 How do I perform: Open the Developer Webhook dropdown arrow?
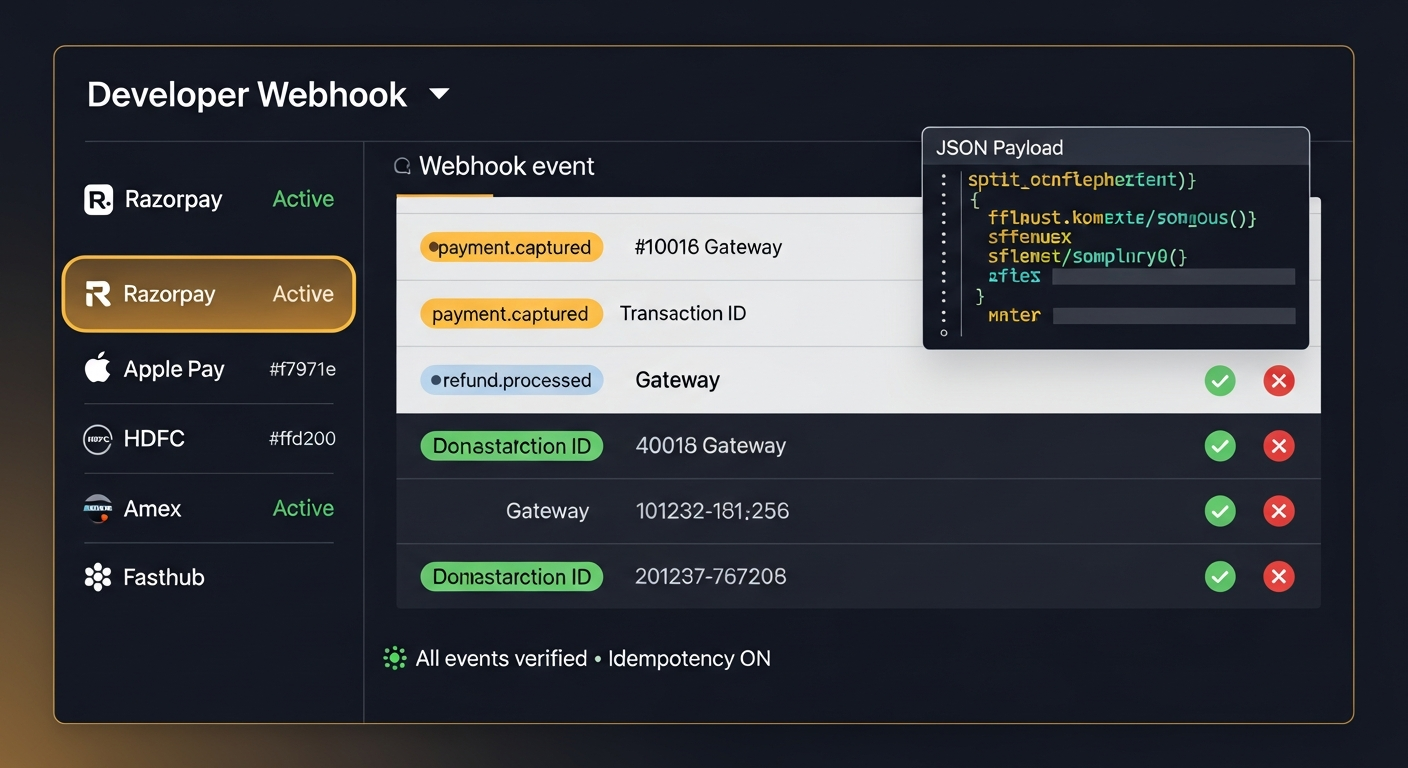[x=439, y=94]
